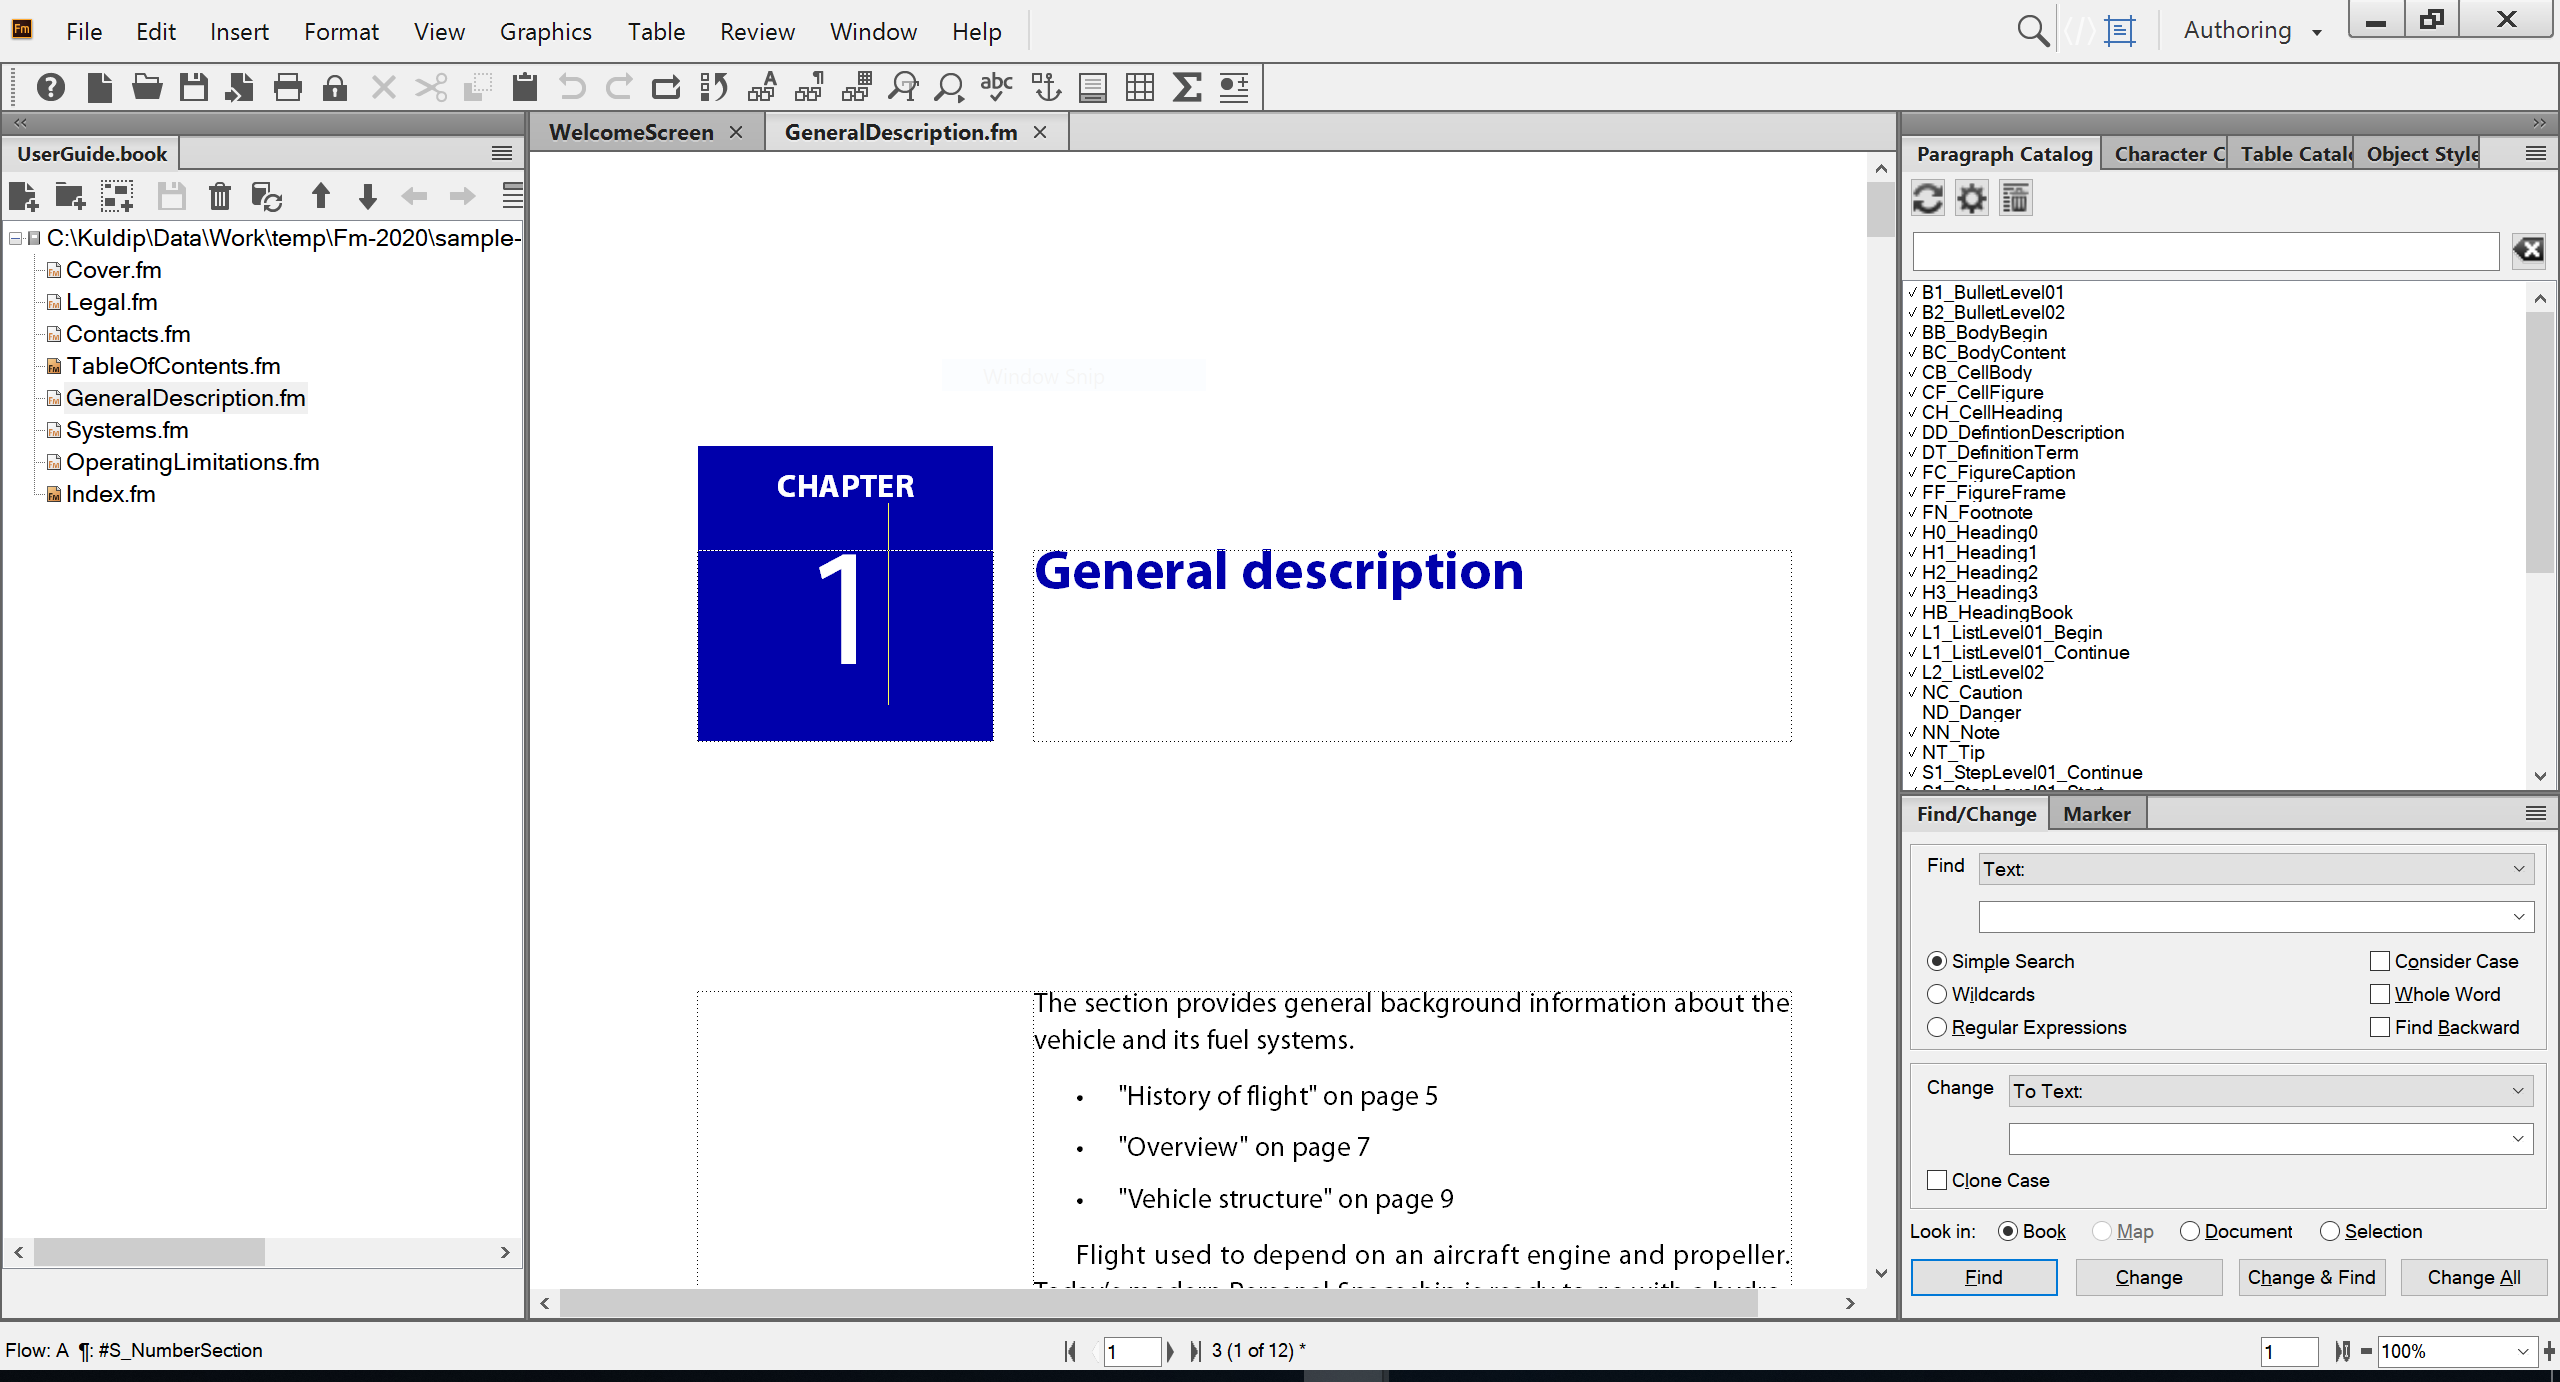
Task: Open the Graphics menu
Action: click(x=545, y=31)
